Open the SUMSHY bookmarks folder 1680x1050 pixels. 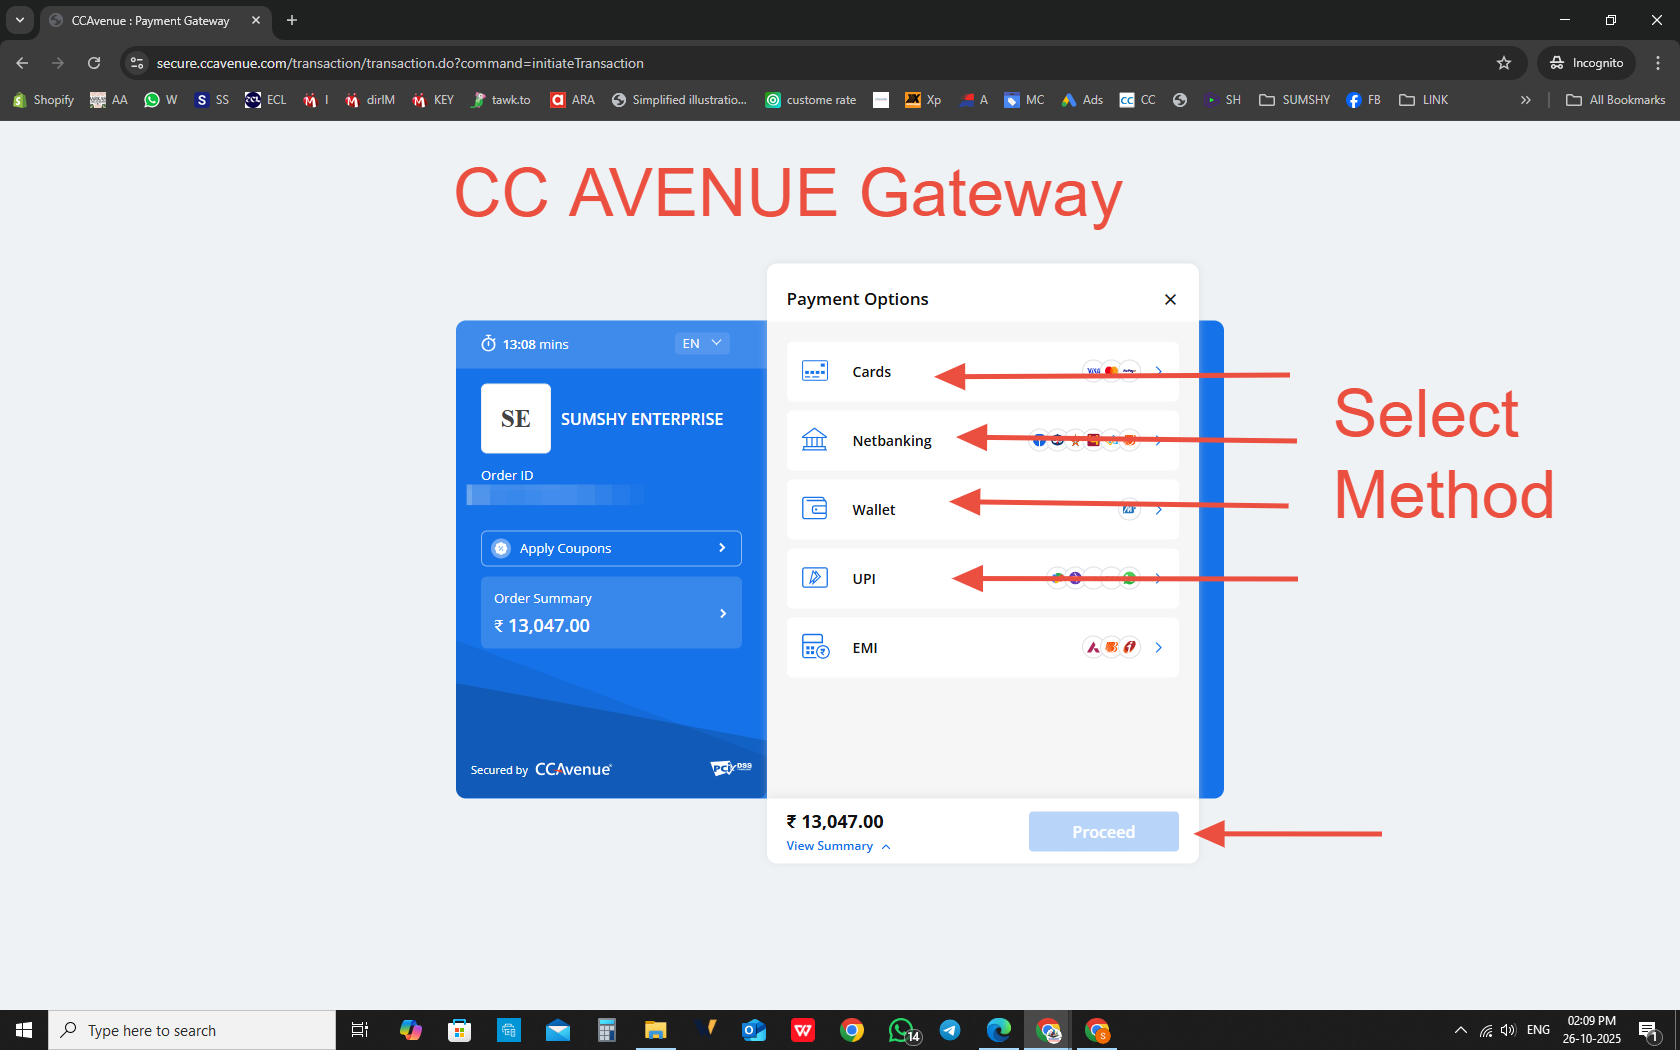pyautogui.click(x=1294, y=100)
